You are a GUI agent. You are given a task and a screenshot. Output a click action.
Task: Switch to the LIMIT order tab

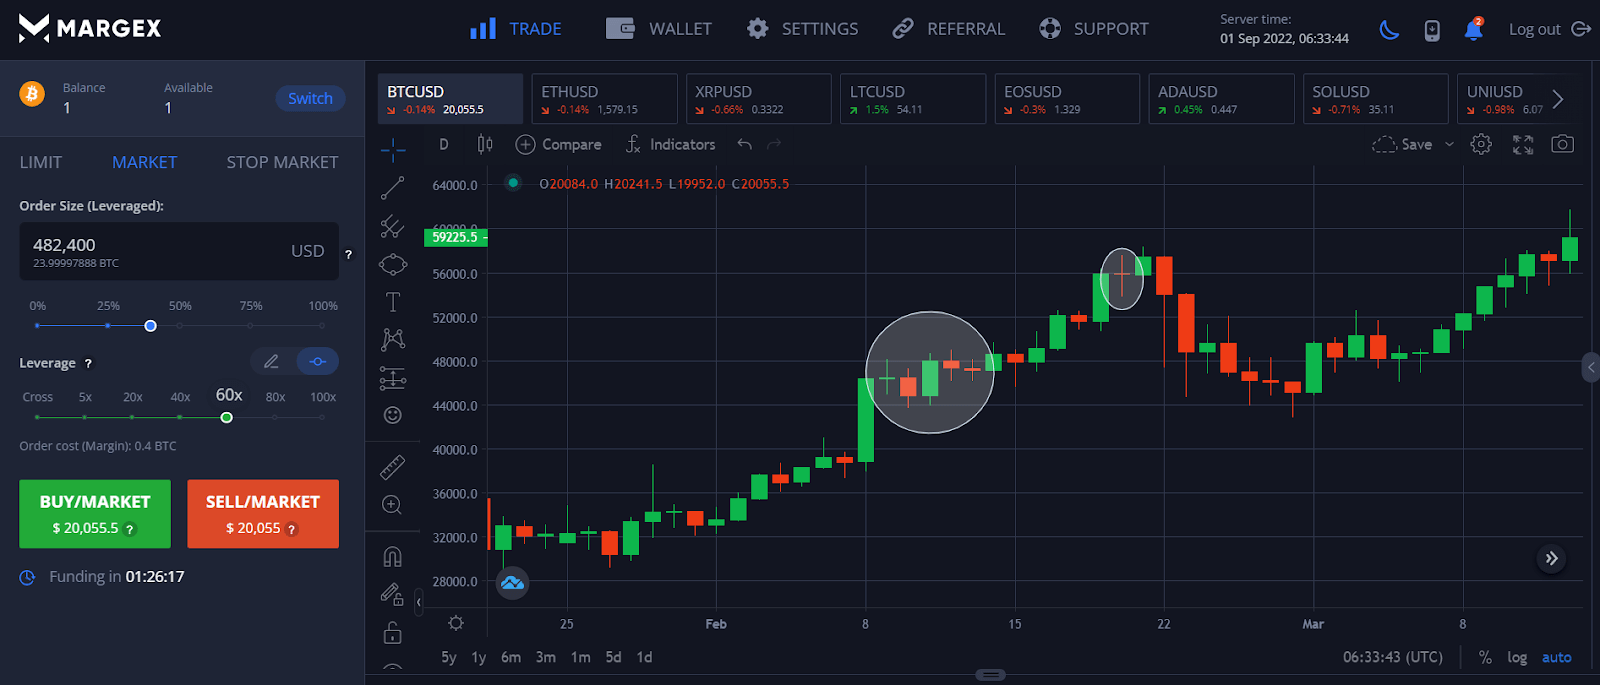pyautogui.click(x=41, y=162)
